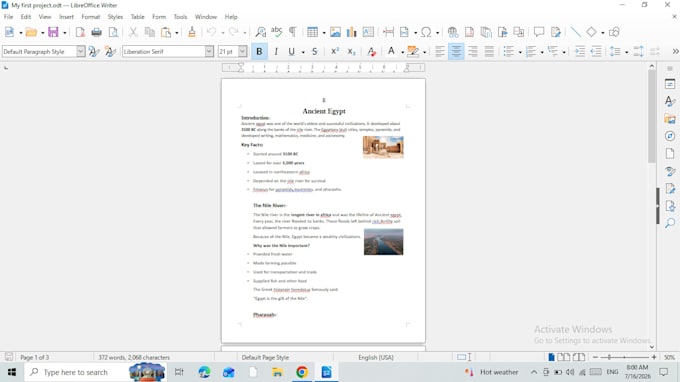Screen dimensions: 680x382
Task: Open highlighting color dropdown arrow
Action: (425, 52)
